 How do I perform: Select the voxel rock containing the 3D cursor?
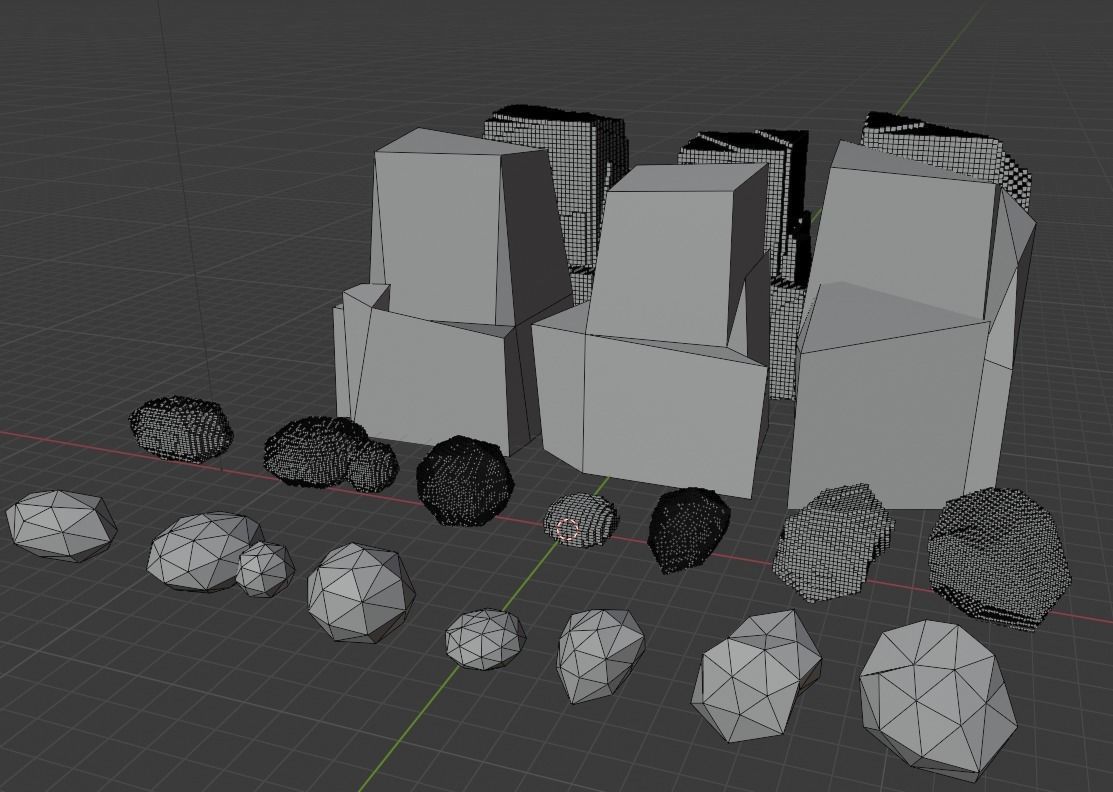coord(581,521)
